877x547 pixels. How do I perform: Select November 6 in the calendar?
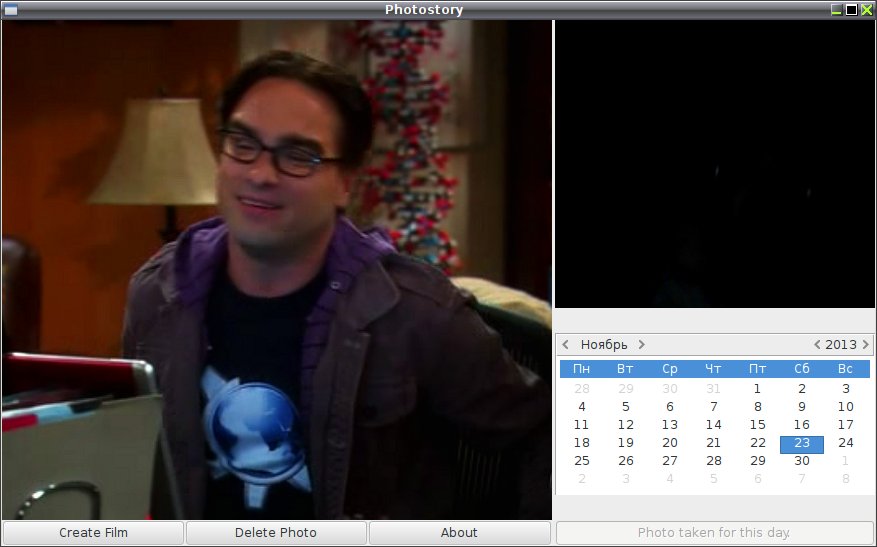click(669, 407)
